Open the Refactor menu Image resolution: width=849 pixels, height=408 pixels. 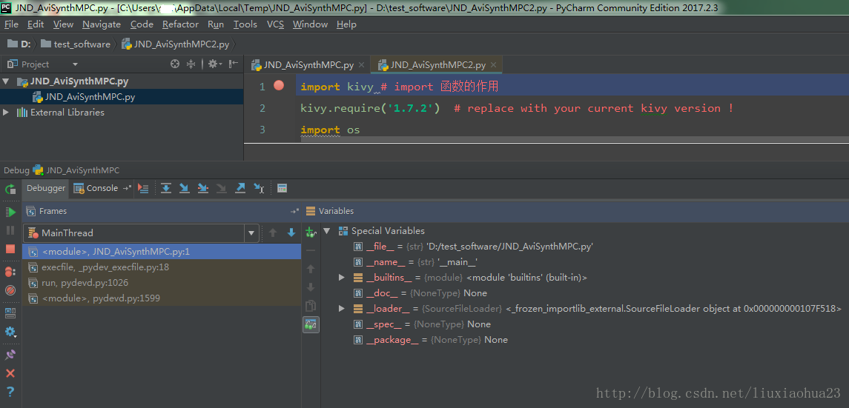[x=180, y=24]
